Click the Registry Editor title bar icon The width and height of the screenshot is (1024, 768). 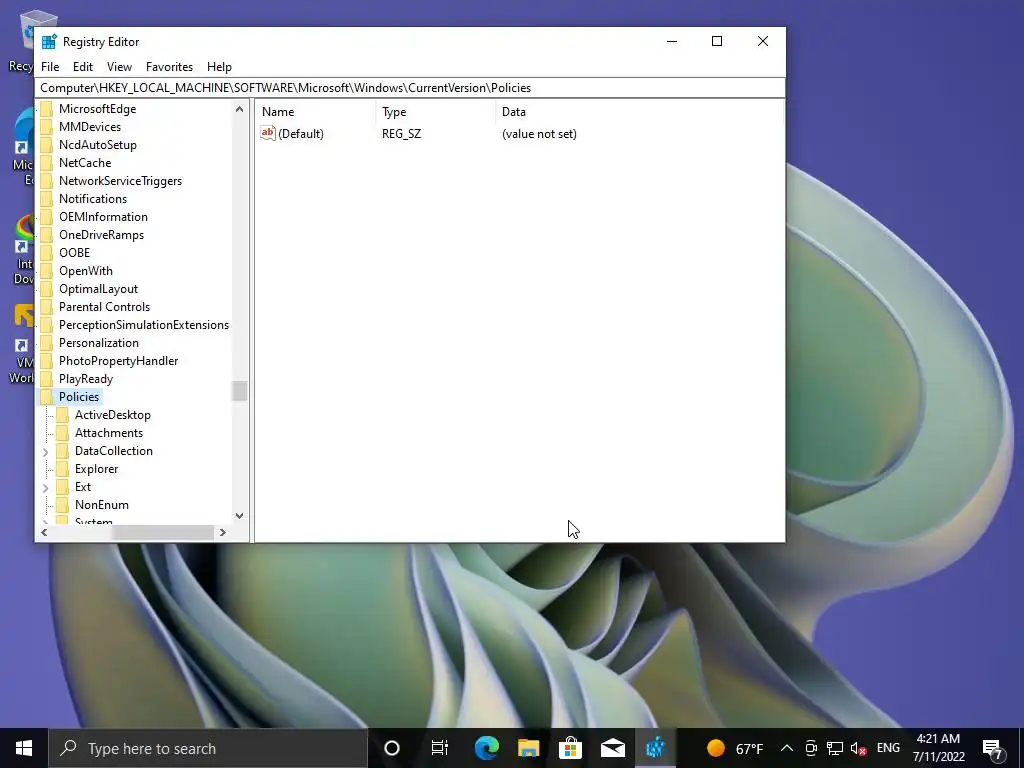pyautogui.click(x=49, y=42)
